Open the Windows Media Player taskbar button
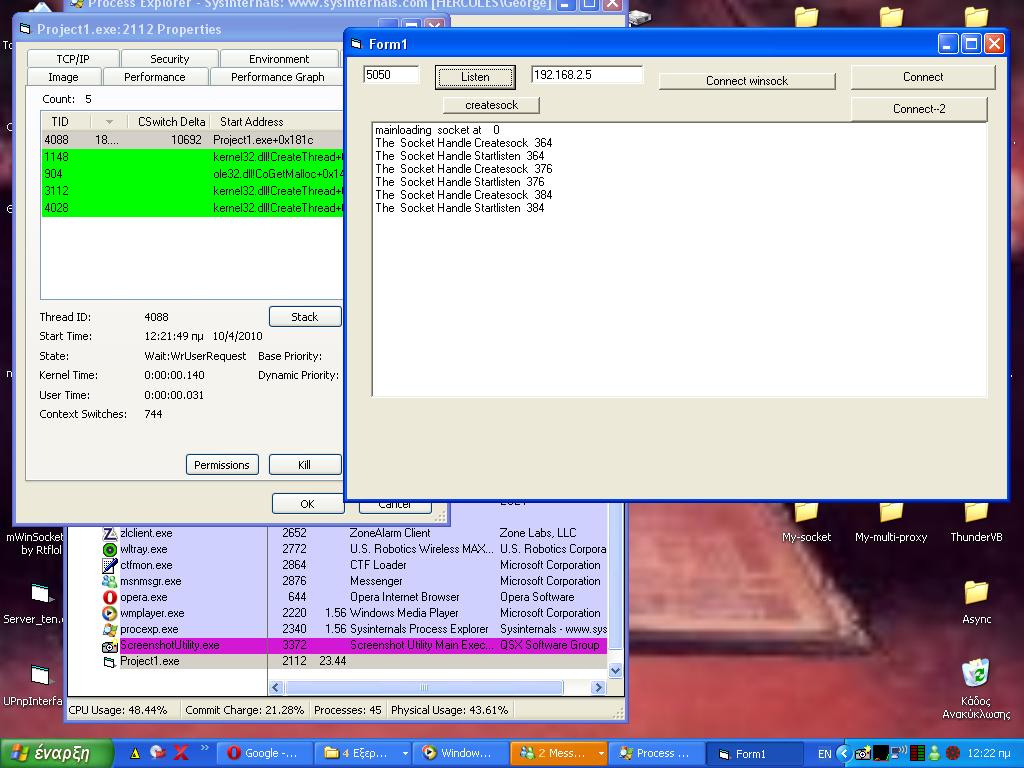Viewport: 1024px width, 768px height. (459, 753)
